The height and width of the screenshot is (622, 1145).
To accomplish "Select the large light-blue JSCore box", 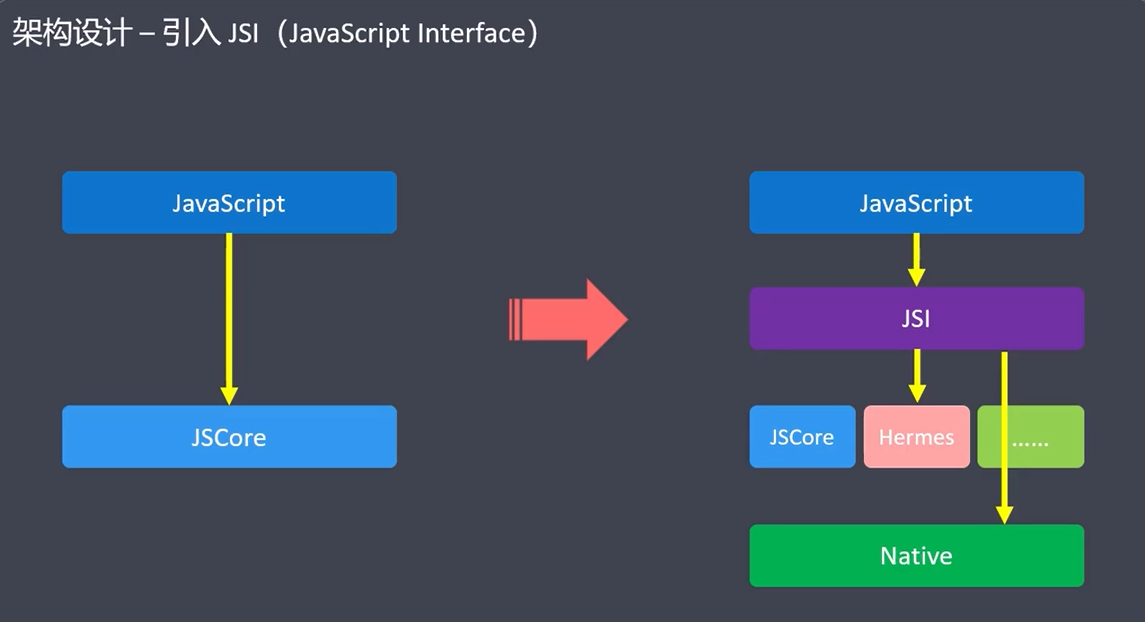I will 229,437.
